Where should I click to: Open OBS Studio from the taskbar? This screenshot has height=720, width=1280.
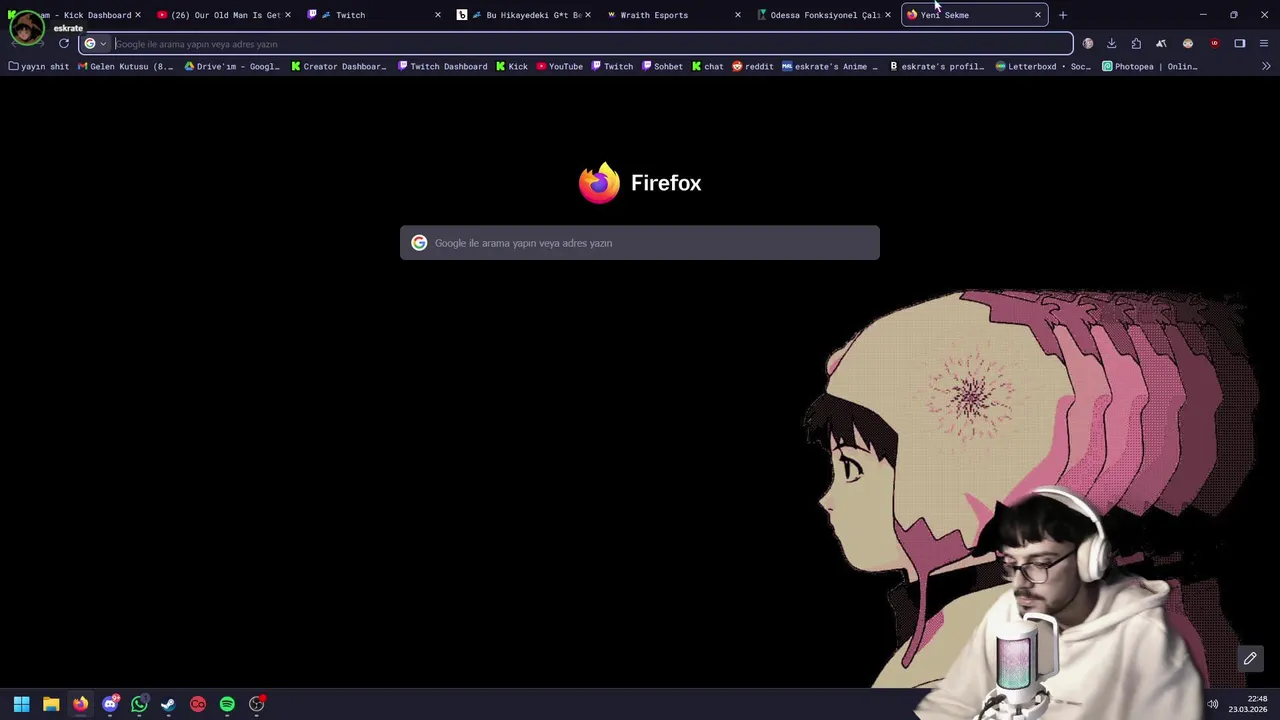(x=257, y=704)
